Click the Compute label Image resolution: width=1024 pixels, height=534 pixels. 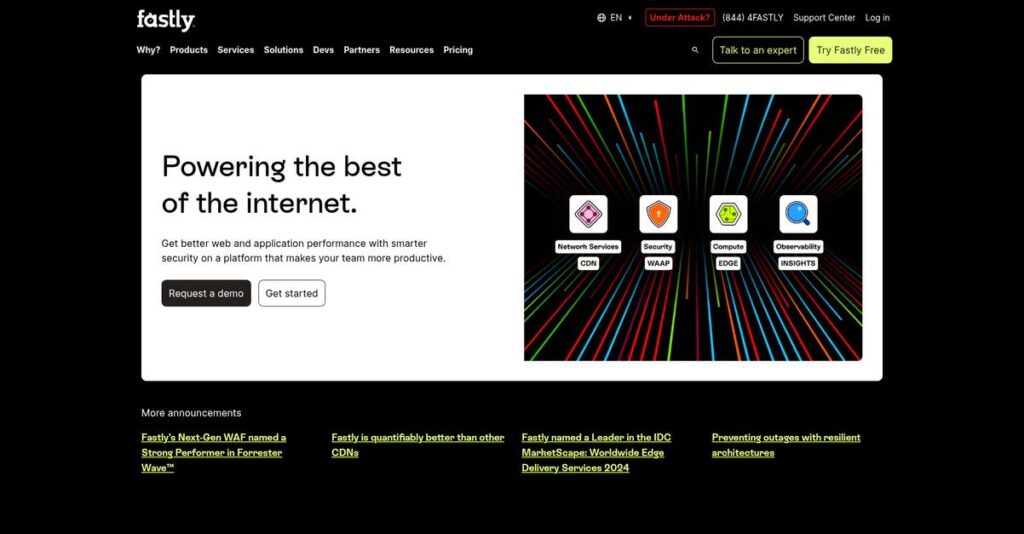728,247
